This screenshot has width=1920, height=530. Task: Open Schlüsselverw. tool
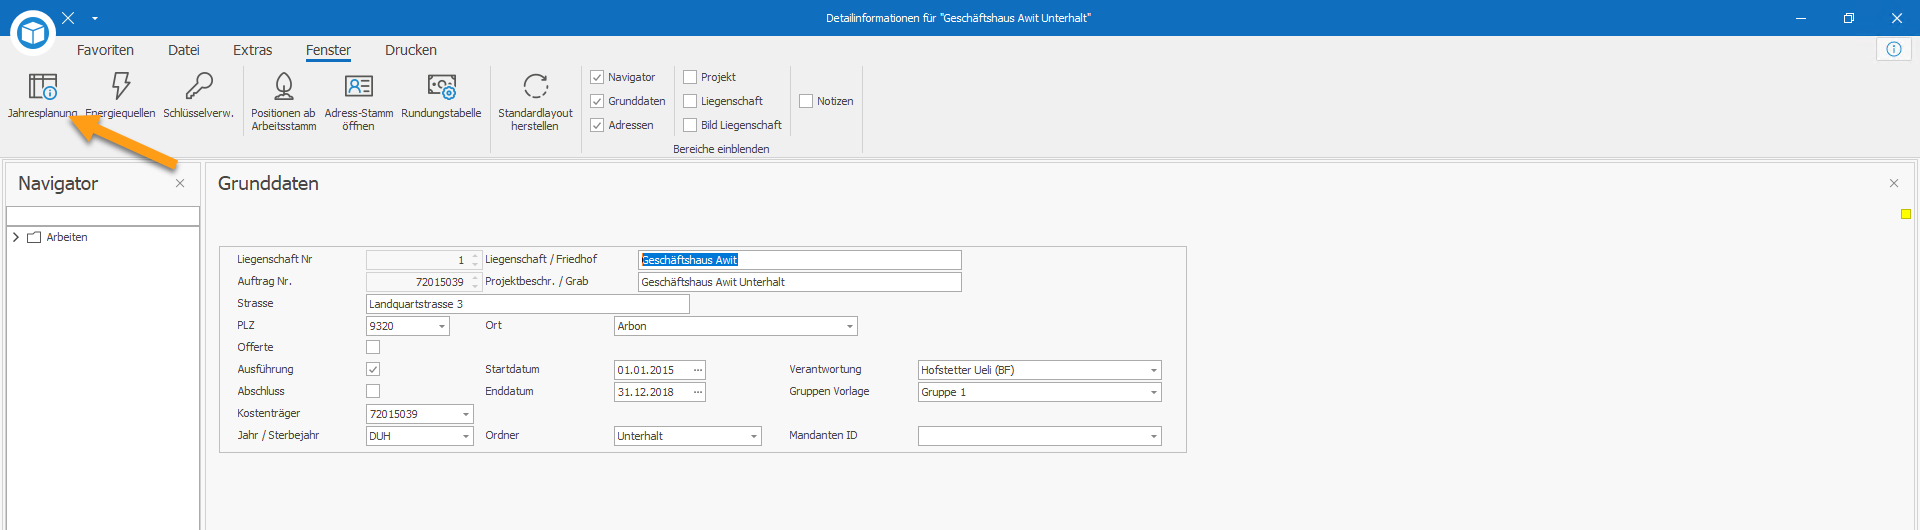click(199, 97)
